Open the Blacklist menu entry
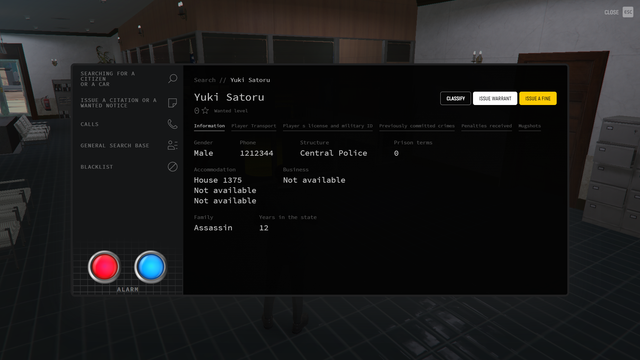Screen dimensions: 640x360 (97, 167)
